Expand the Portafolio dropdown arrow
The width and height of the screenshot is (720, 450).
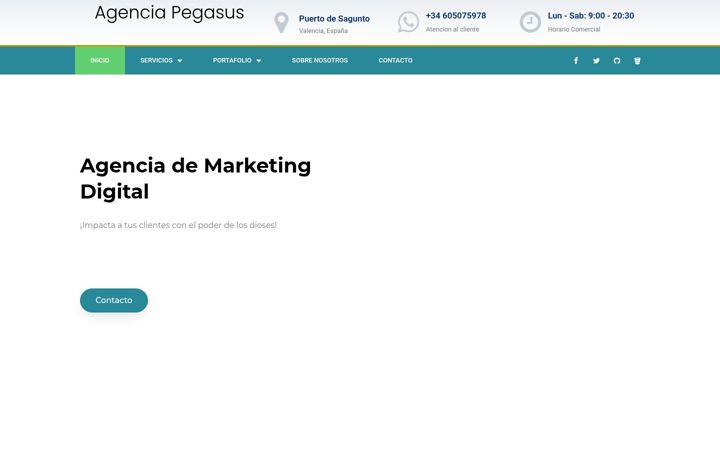[259, 61]
